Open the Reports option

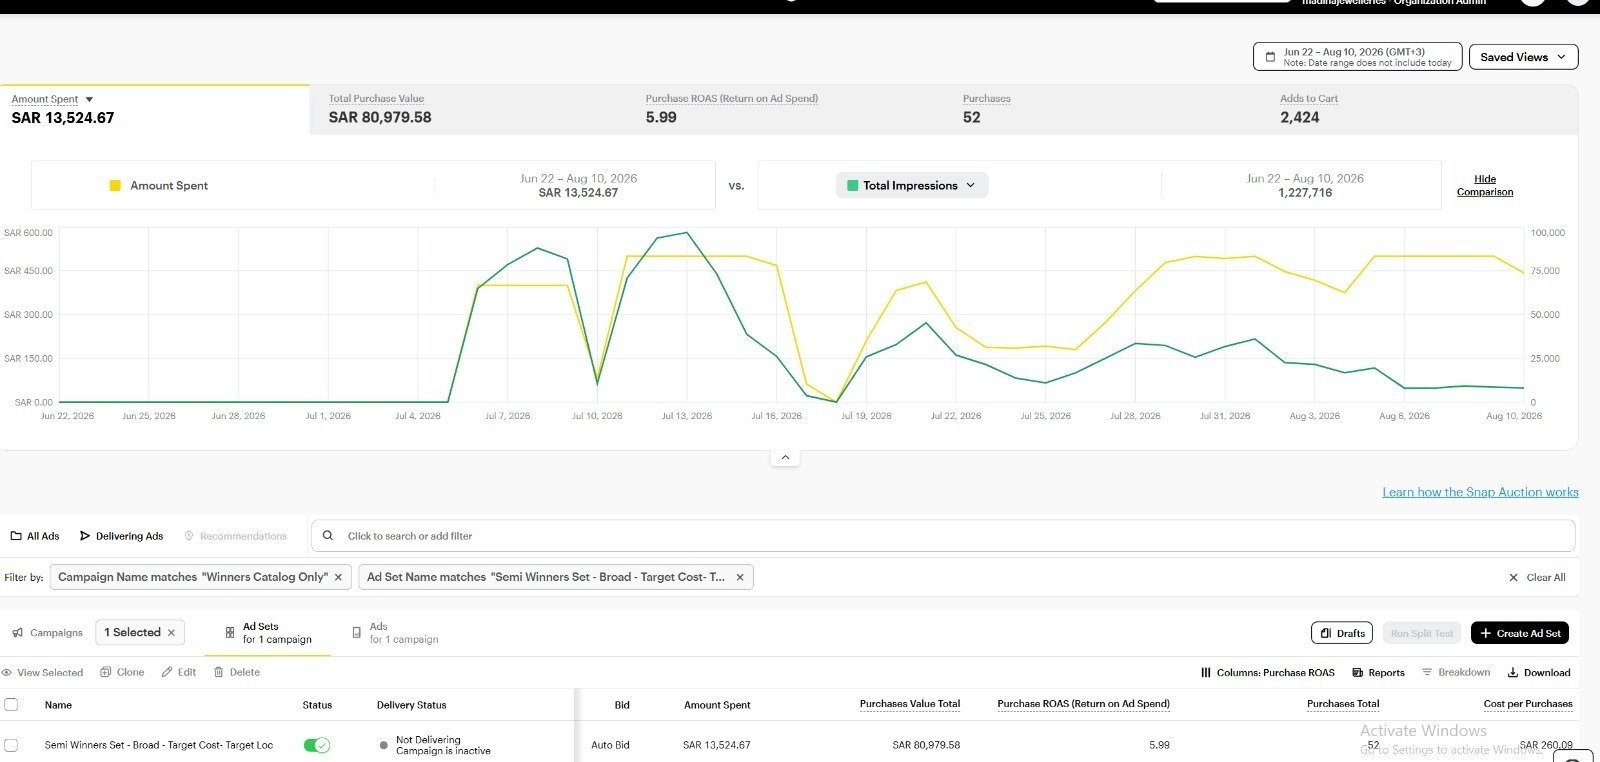(x=1378, y=673)
